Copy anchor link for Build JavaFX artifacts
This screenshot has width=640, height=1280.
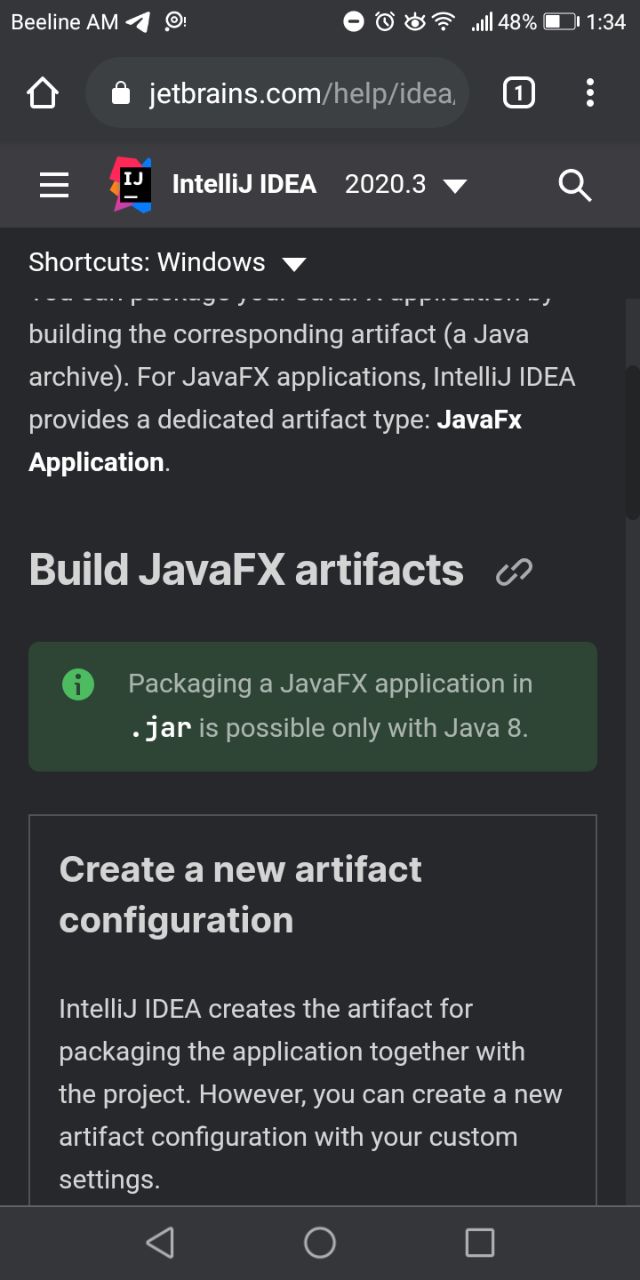(514, 571)
